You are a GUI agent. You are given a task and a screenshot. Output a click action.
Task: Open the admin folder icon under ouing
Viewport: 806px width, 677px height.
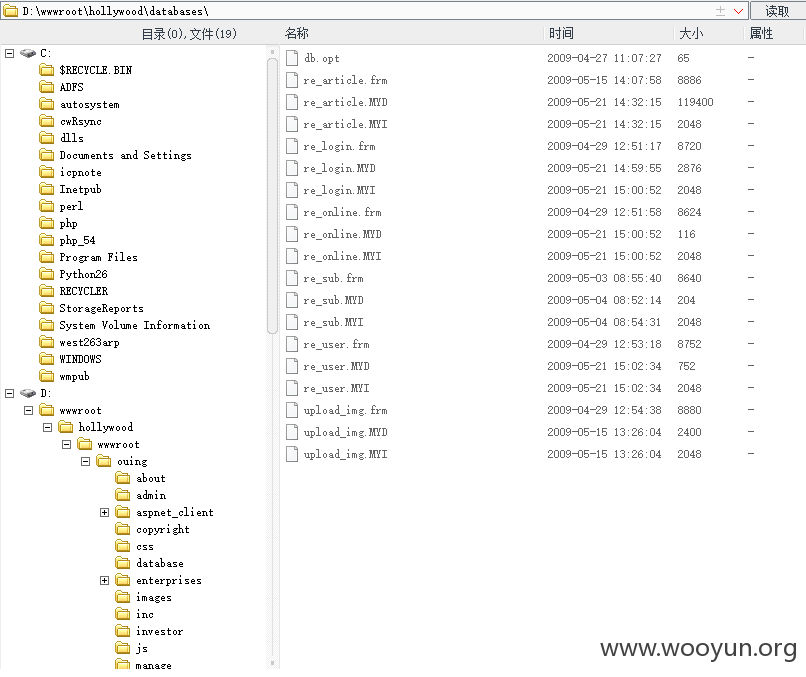[123, 495]
